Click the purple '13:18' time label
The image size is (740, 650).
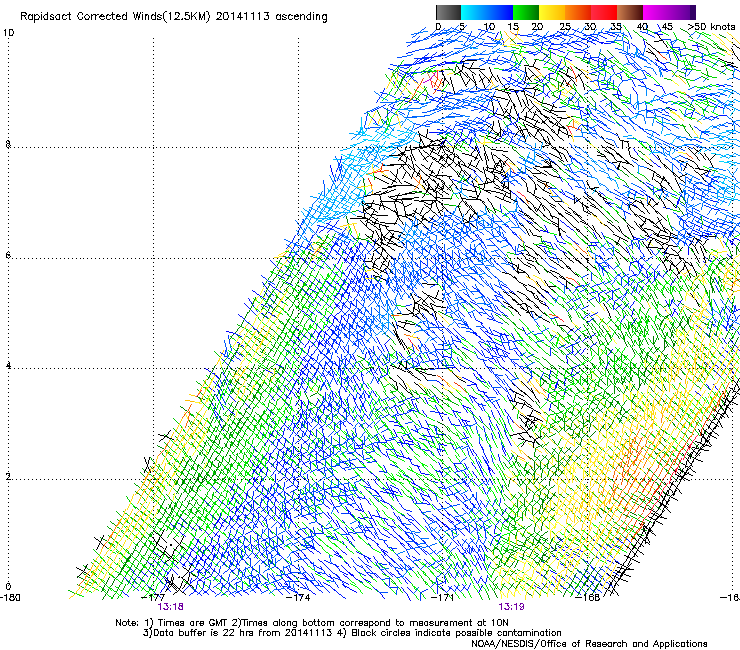tap(170, 607)
